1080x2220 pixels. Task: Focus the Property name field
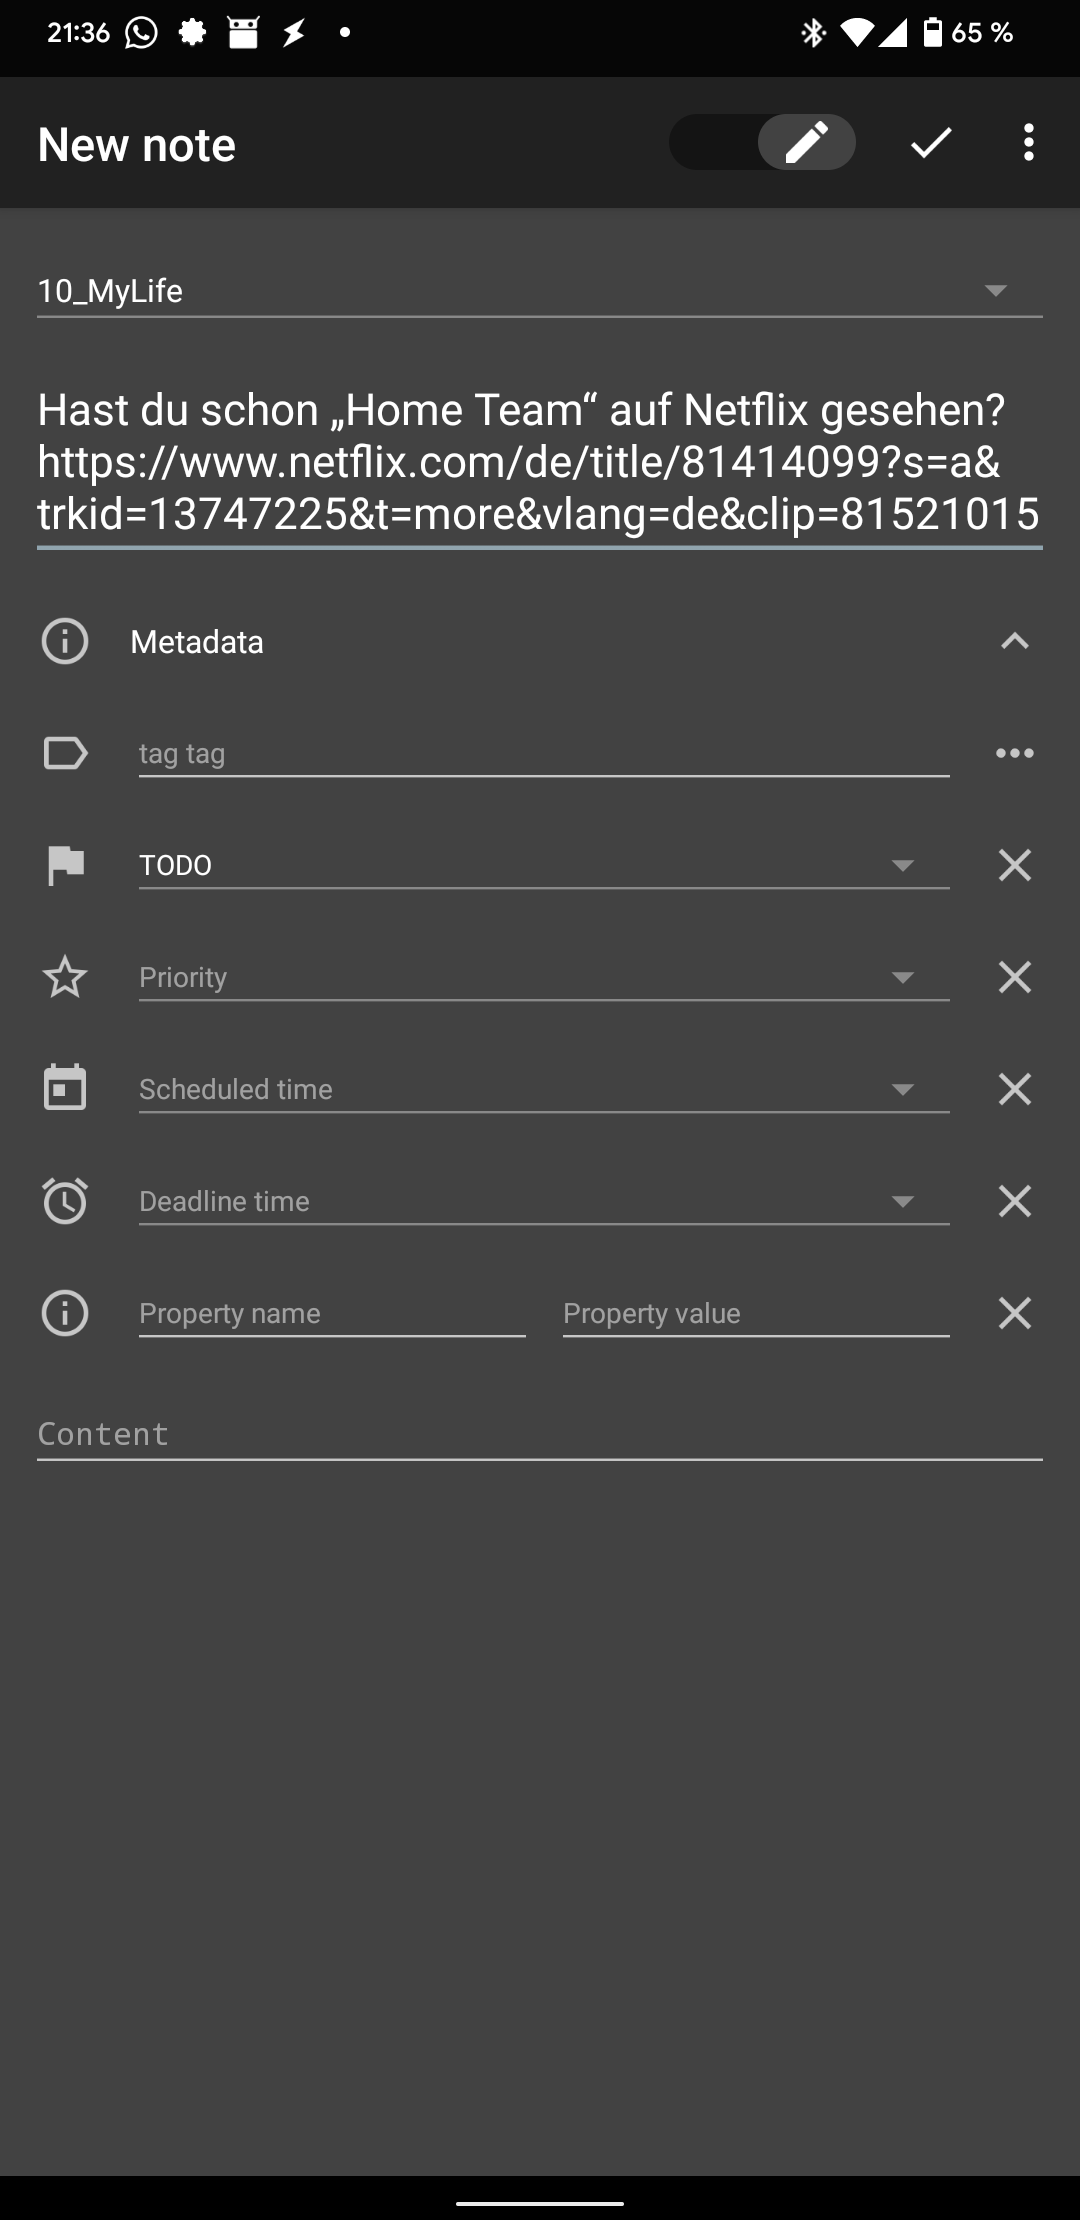tap(332, 1313)
